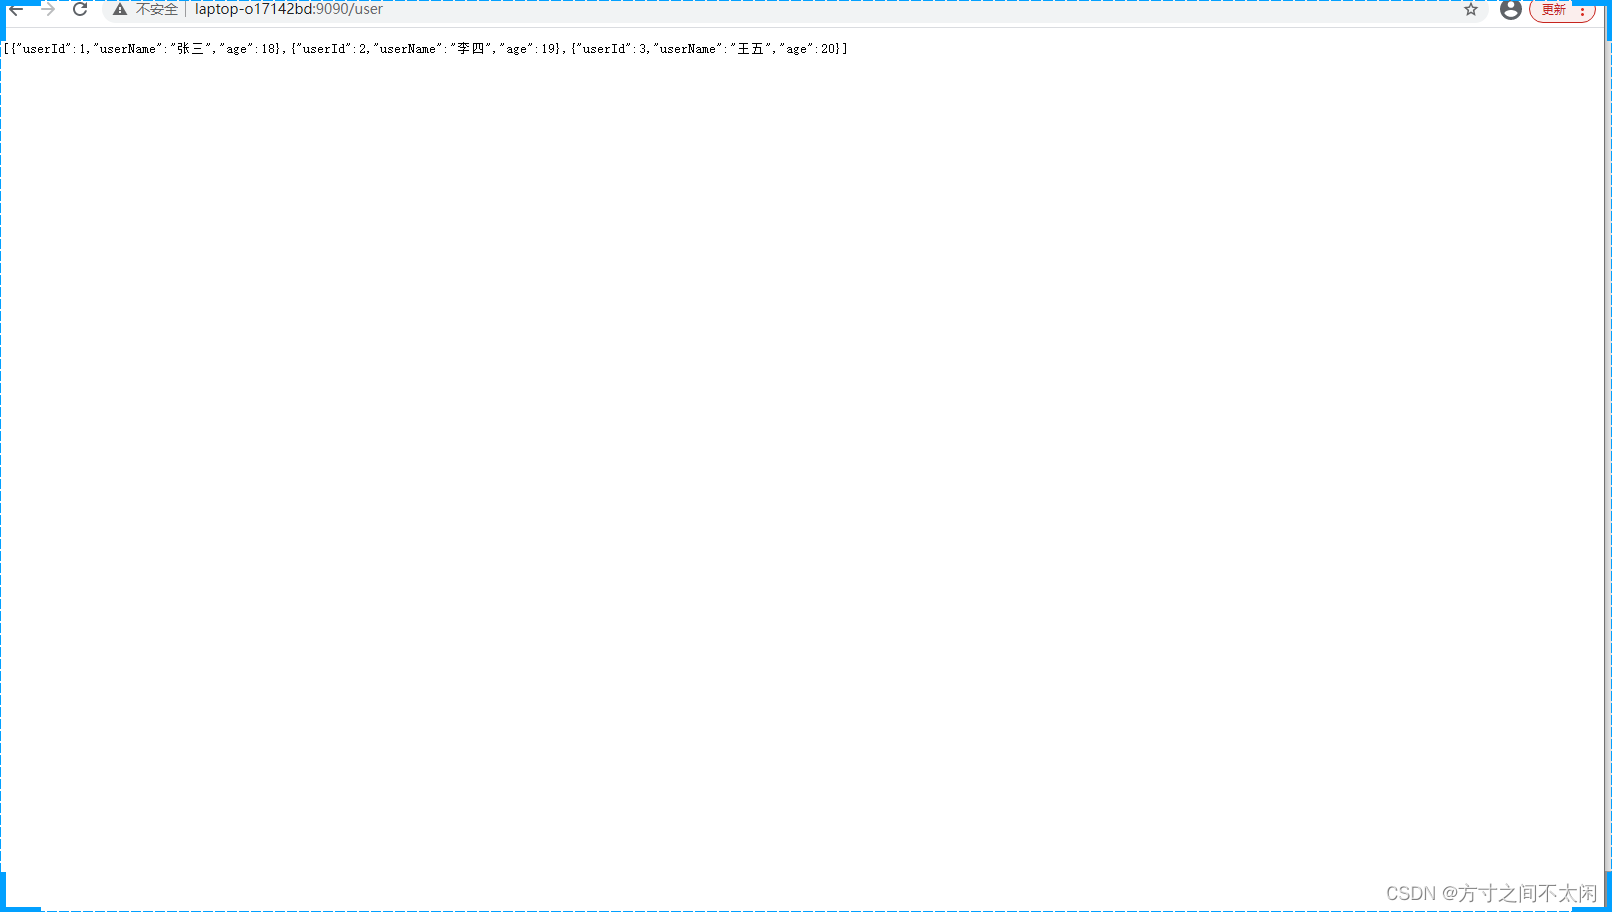The height and width of the screenshot is (912, 1612).
Task: Click the JSON text "userName":"王五"
Action: (712, 48)
